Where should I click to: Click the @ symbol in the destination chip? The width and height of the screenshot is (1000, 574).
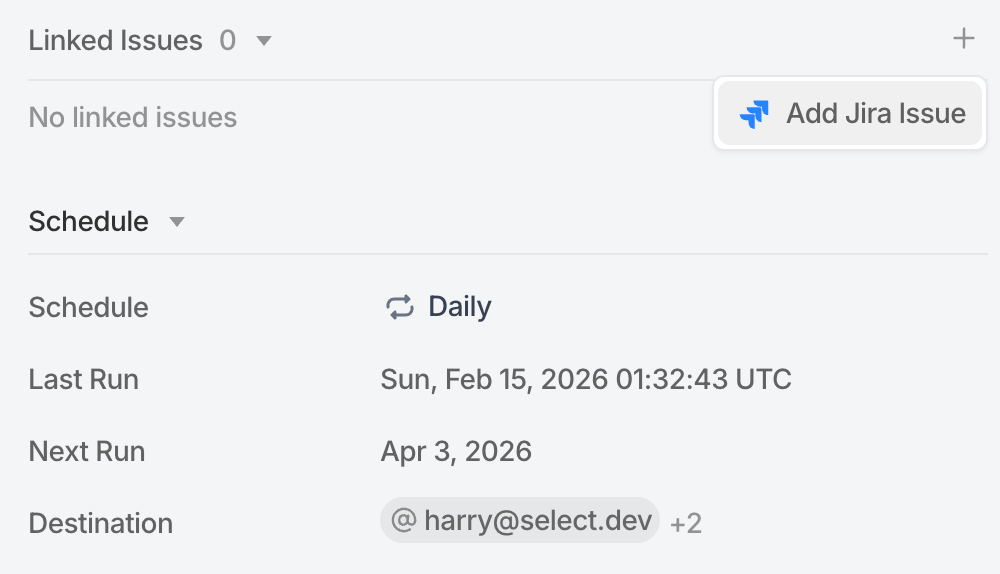point(404,521)
